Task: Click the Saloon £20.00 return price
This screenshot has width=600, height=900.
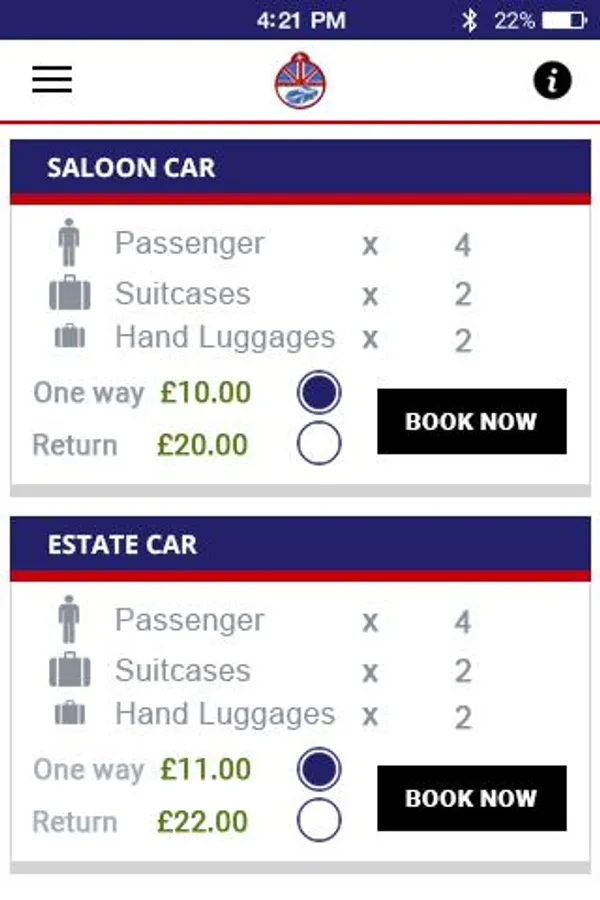Action: (204, 444)
